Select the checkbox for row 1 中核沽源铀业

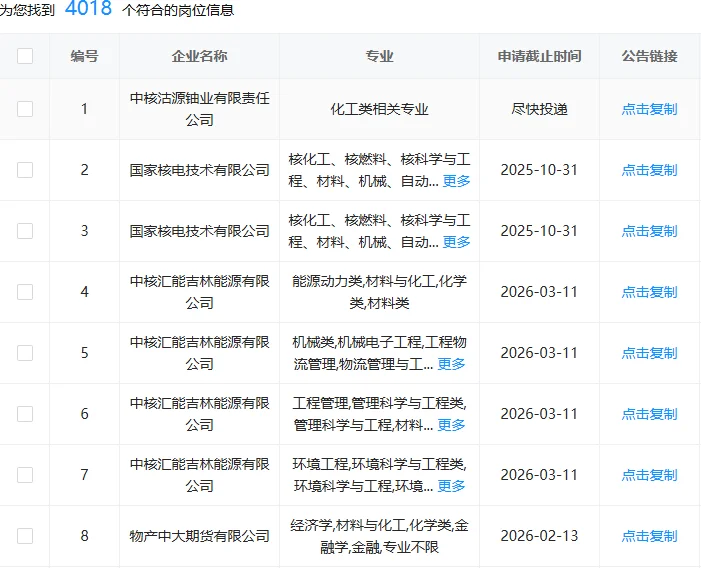25,109
